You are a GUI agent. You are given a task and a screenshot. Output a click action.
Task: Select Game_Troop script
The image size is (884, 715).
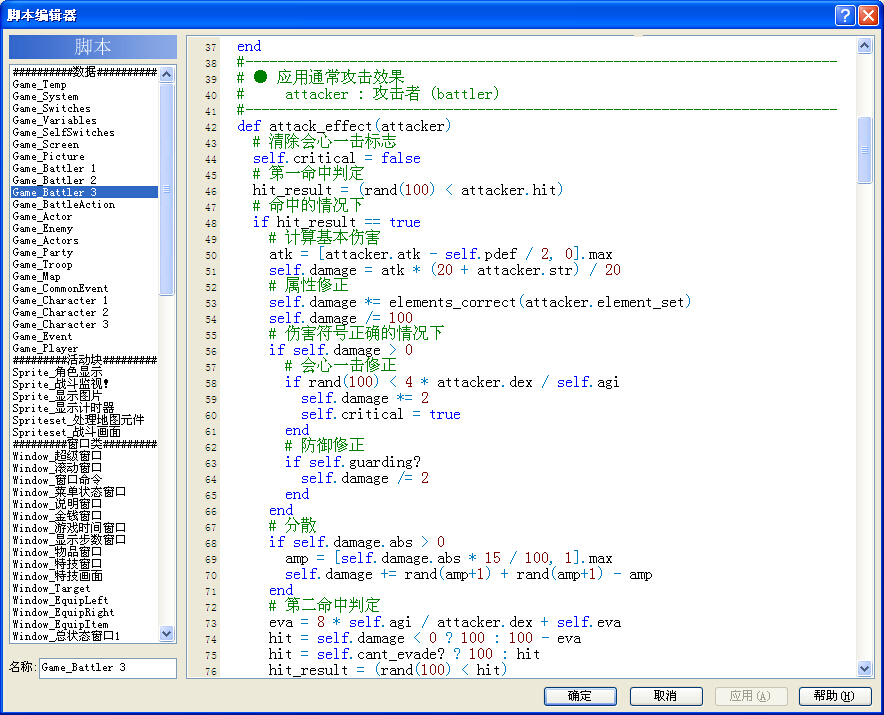85,264
